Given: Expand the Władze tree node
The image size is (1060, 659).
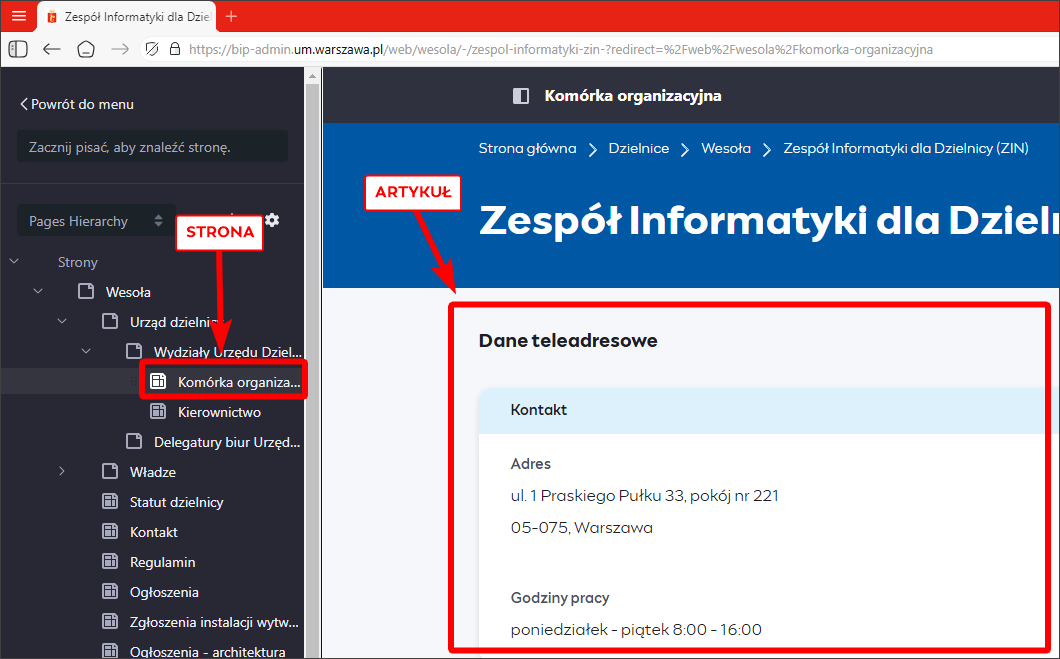Looking at the screenshot, I should [x=62, y=472].
